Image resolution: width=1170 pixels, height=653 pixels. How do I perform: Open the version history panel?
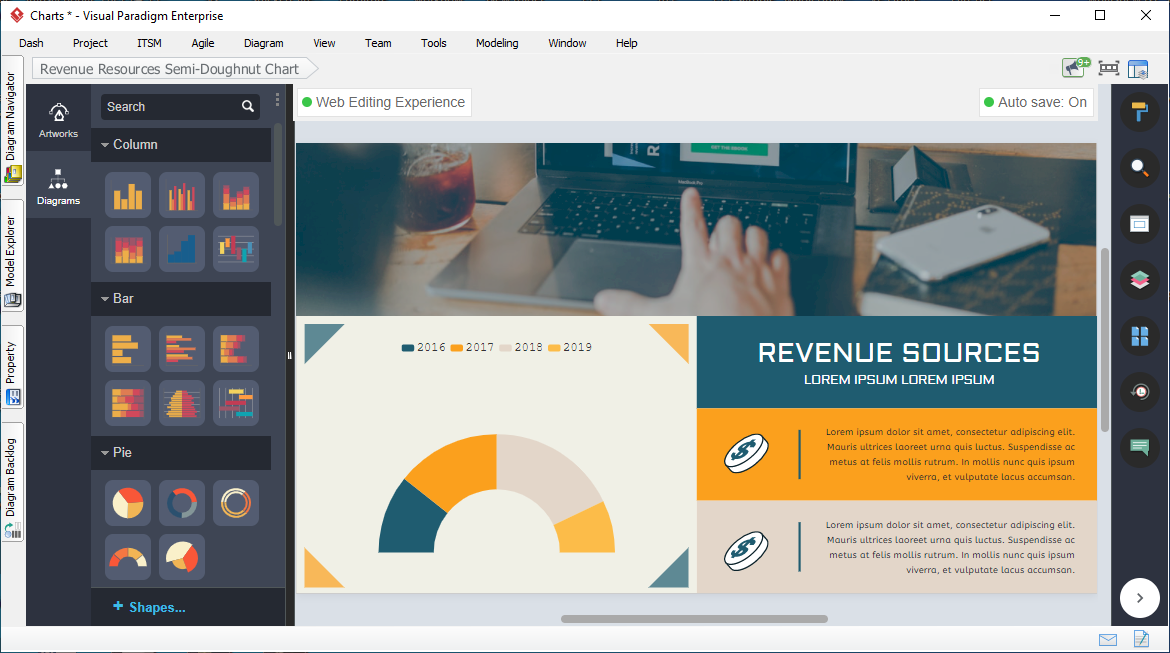(1139, 392)
